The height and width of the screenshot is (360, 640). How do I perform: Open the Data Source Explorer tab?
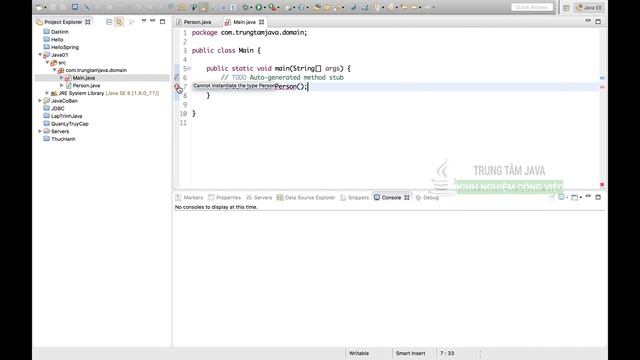tap(306, 198)
